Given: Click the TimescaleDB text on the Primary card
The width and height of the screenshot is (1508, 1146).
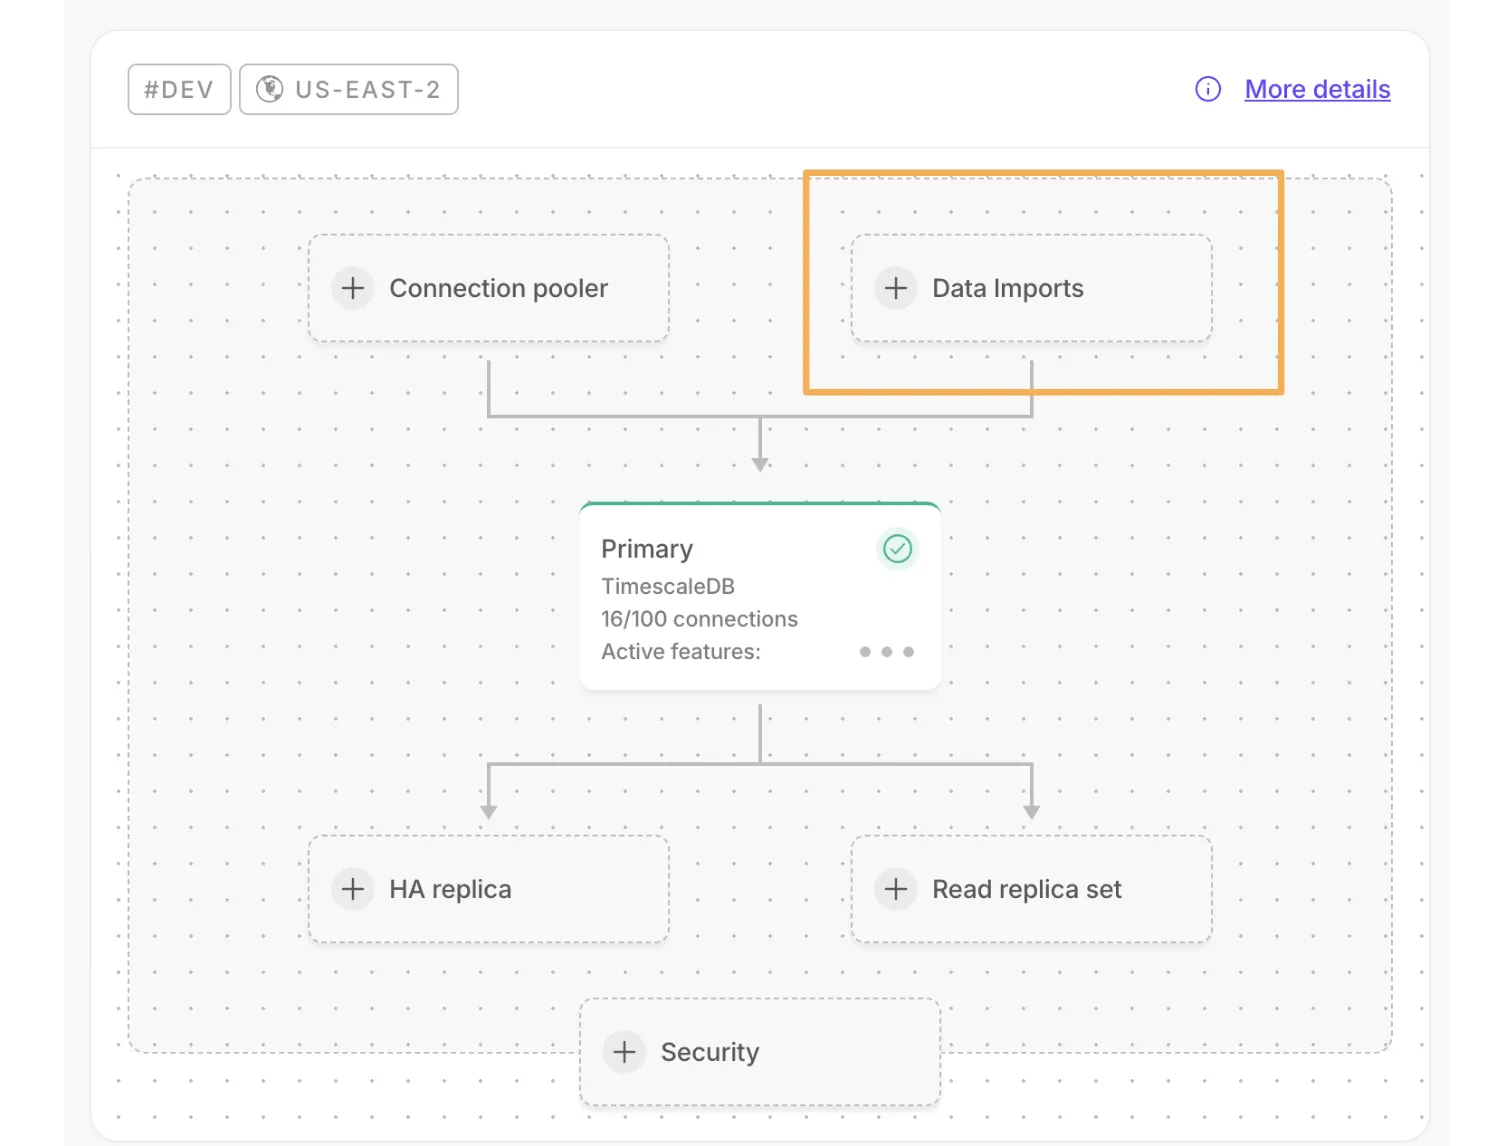Looking at the screenshot, I should pos(668,586).
